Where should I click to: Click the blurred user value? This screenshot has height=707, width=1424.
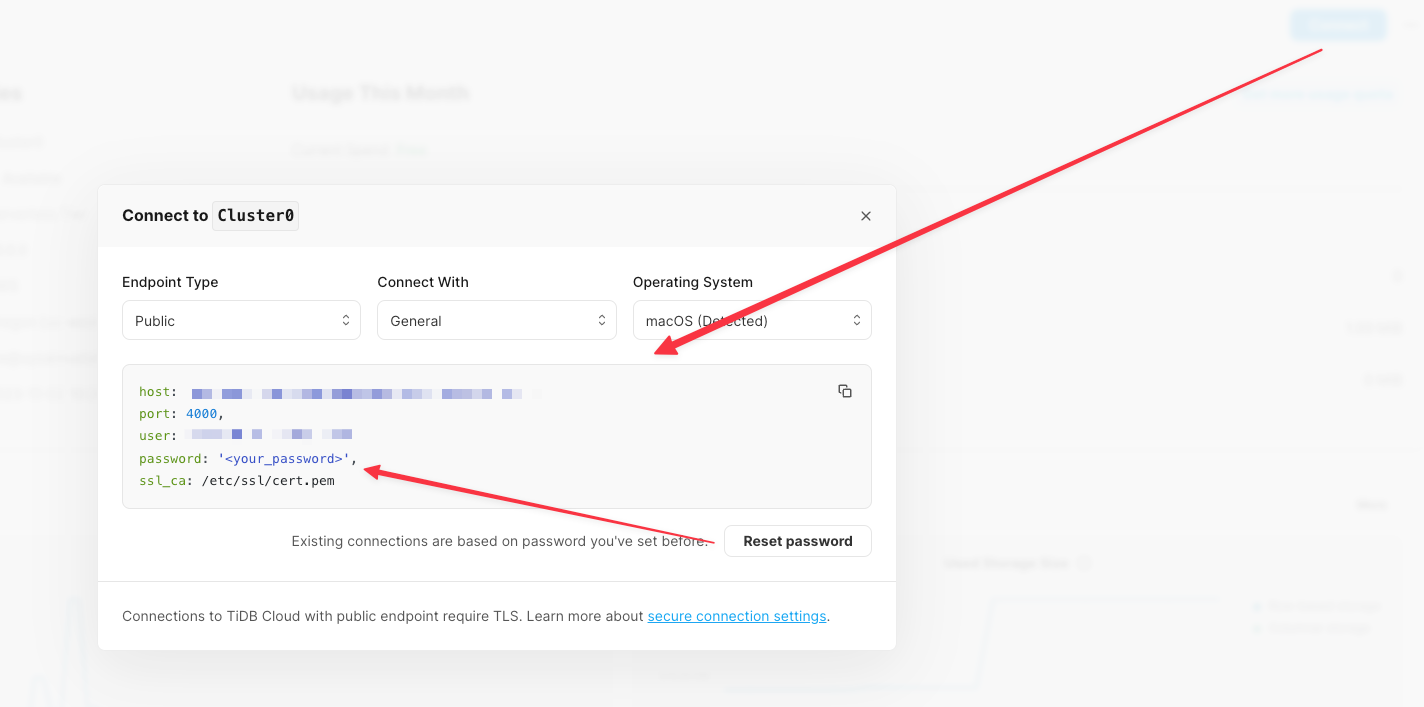tap(270, 435)
